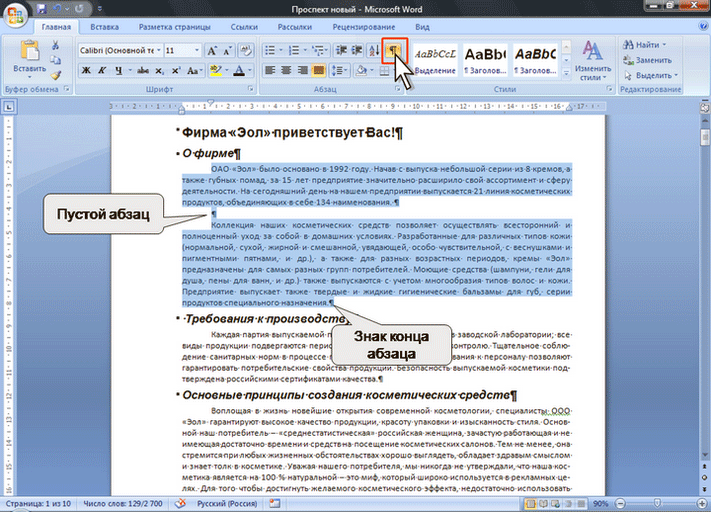Switch to the Главная tab
This screenshot has height=512, width=711.
point(56,27)
